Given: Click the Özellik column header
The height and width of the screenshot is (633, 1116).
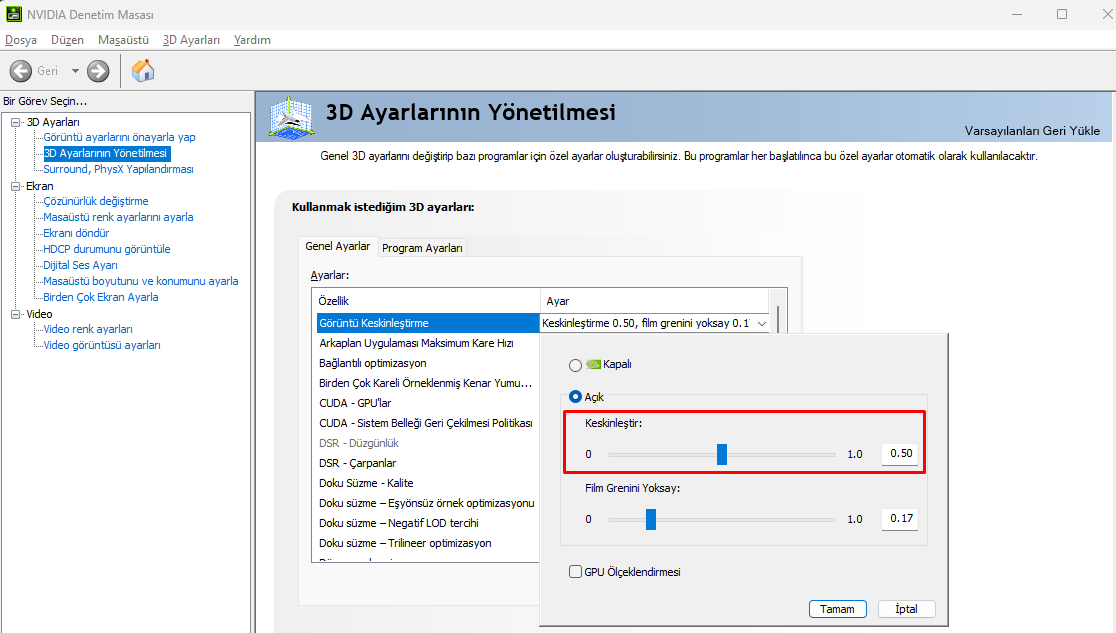Looking at the screenshot, I should pos(426,301).
